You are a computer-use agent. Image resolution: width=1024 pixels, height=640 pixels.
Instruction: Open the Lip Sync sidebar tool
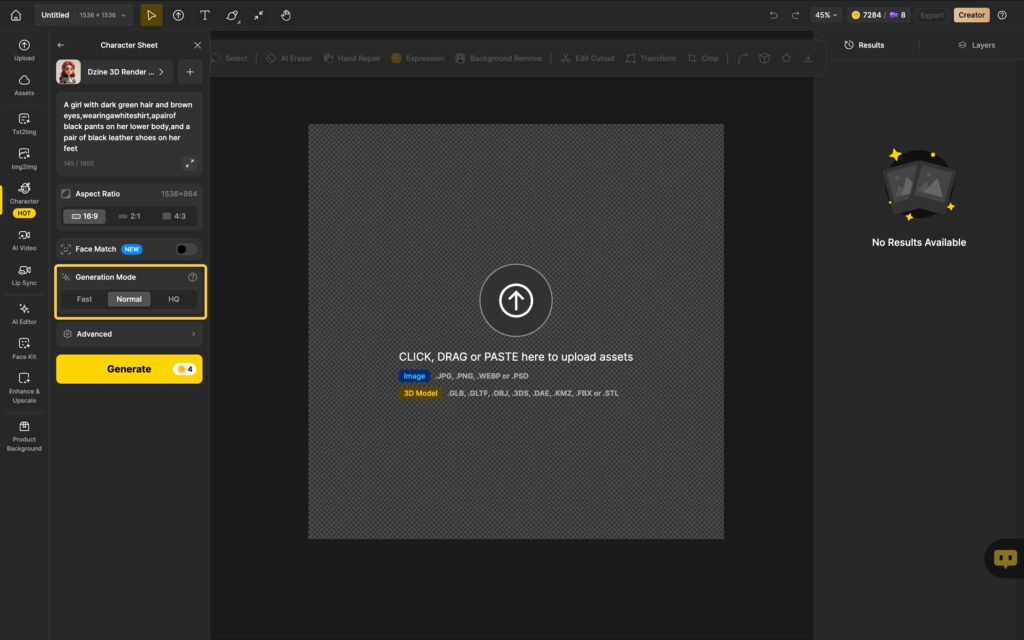[x=24, y=274]
